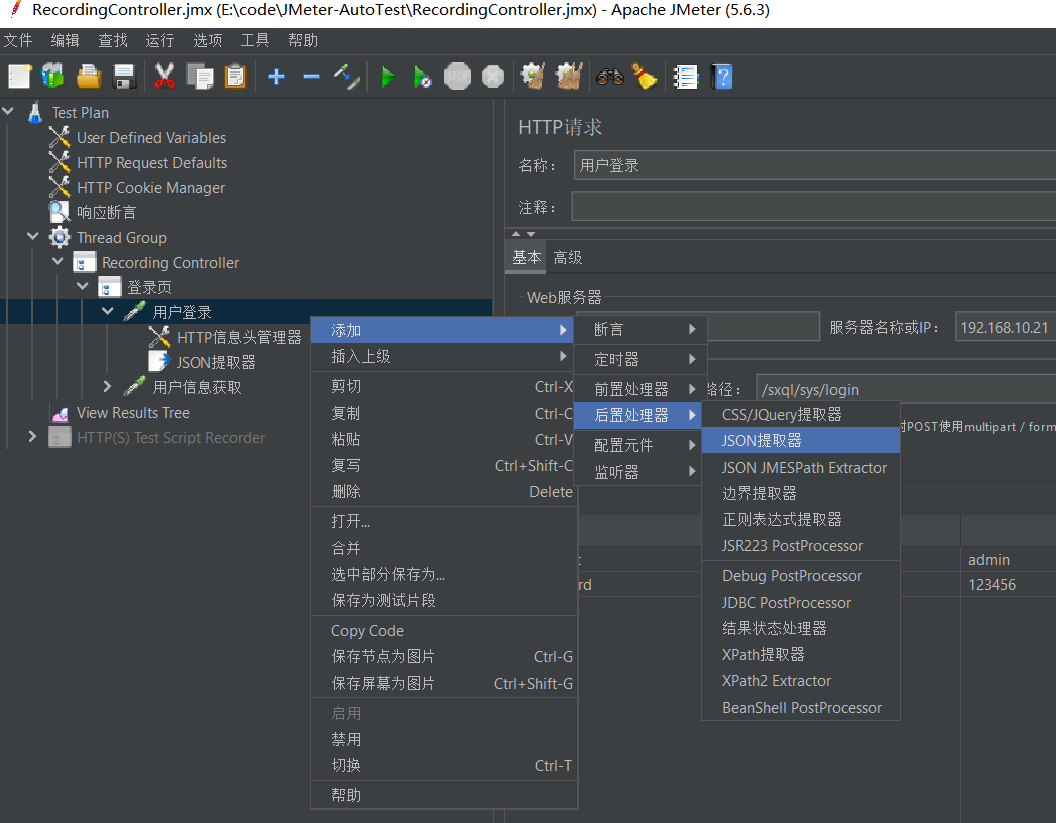
Task: Choose 正则表达式提取器 menu entry
Action: coord(801,519)
